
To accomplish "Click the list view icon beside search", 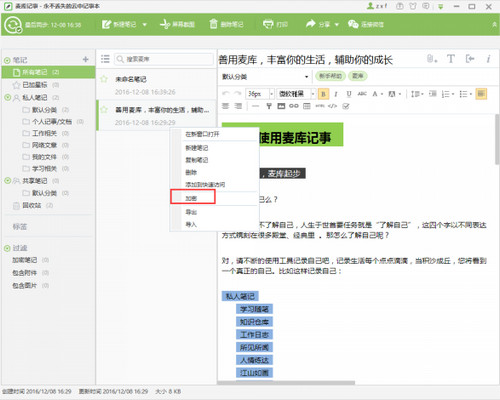I will (105, 59).
